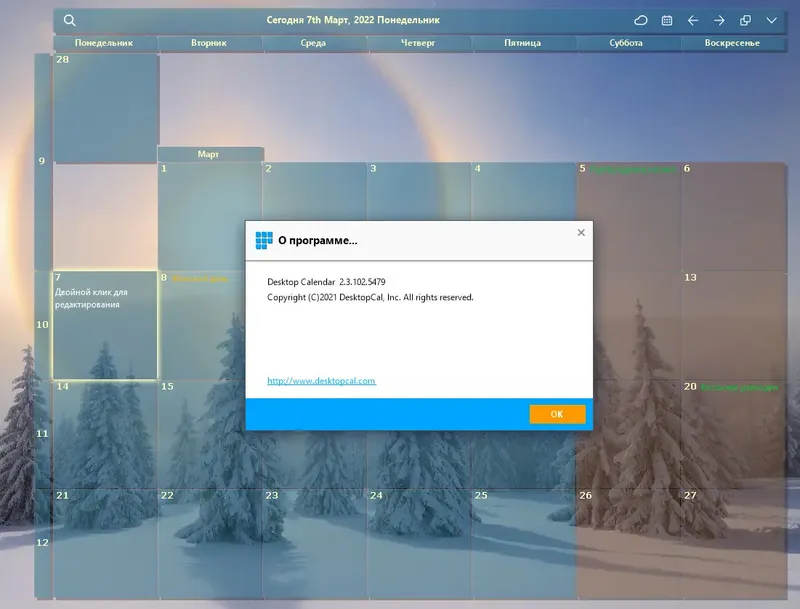Viewport: 800px width, 609px height.
Task: Open the calendar date picker icon
Action: 667,20
